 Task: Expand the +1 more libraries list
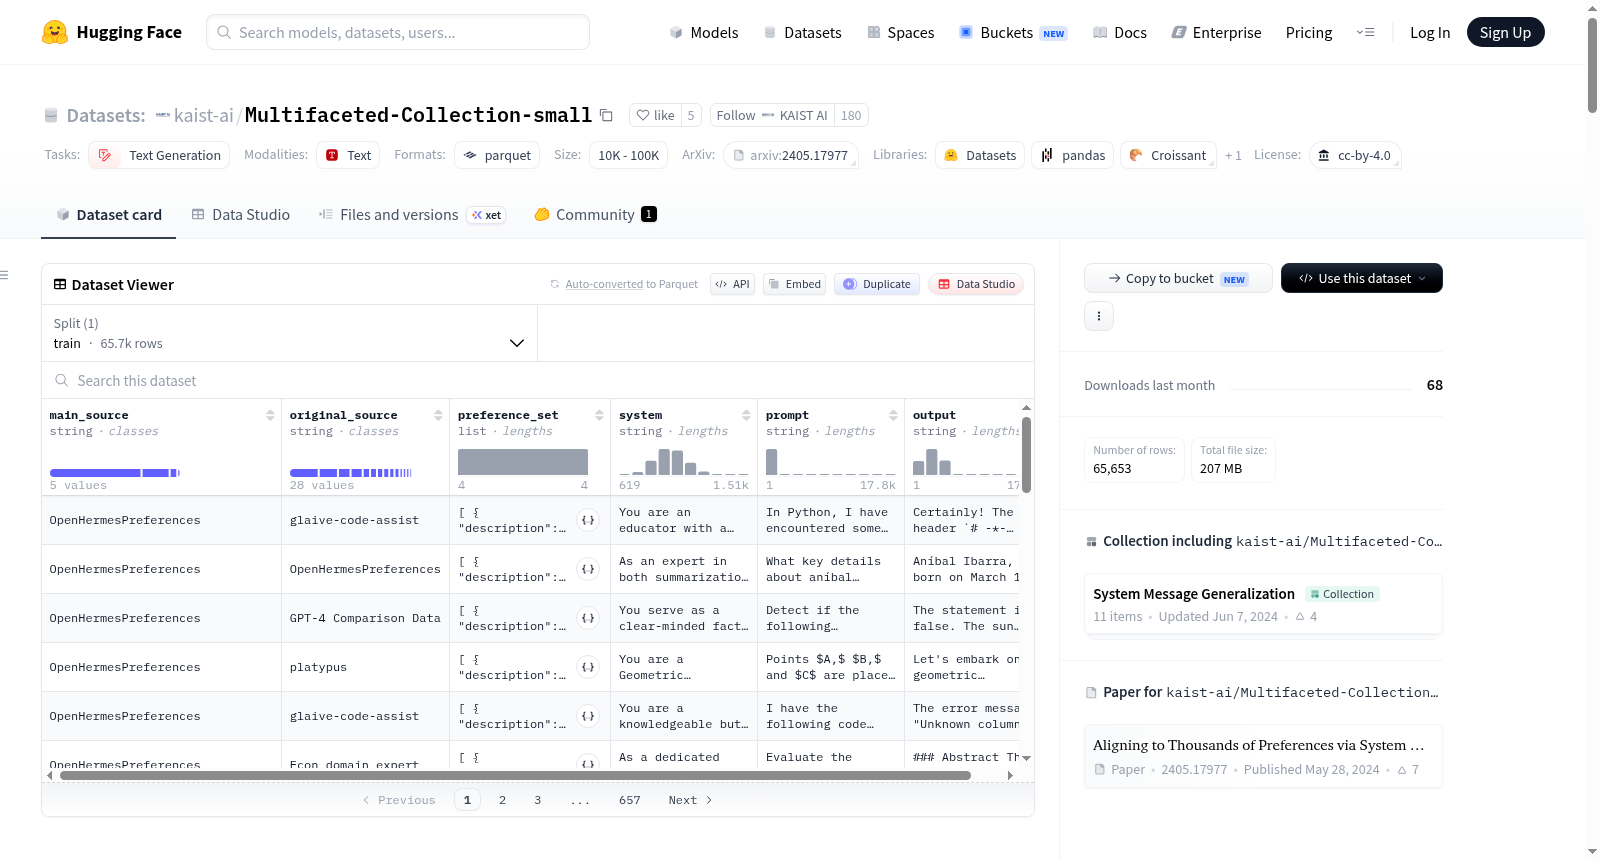(1233, 155)
